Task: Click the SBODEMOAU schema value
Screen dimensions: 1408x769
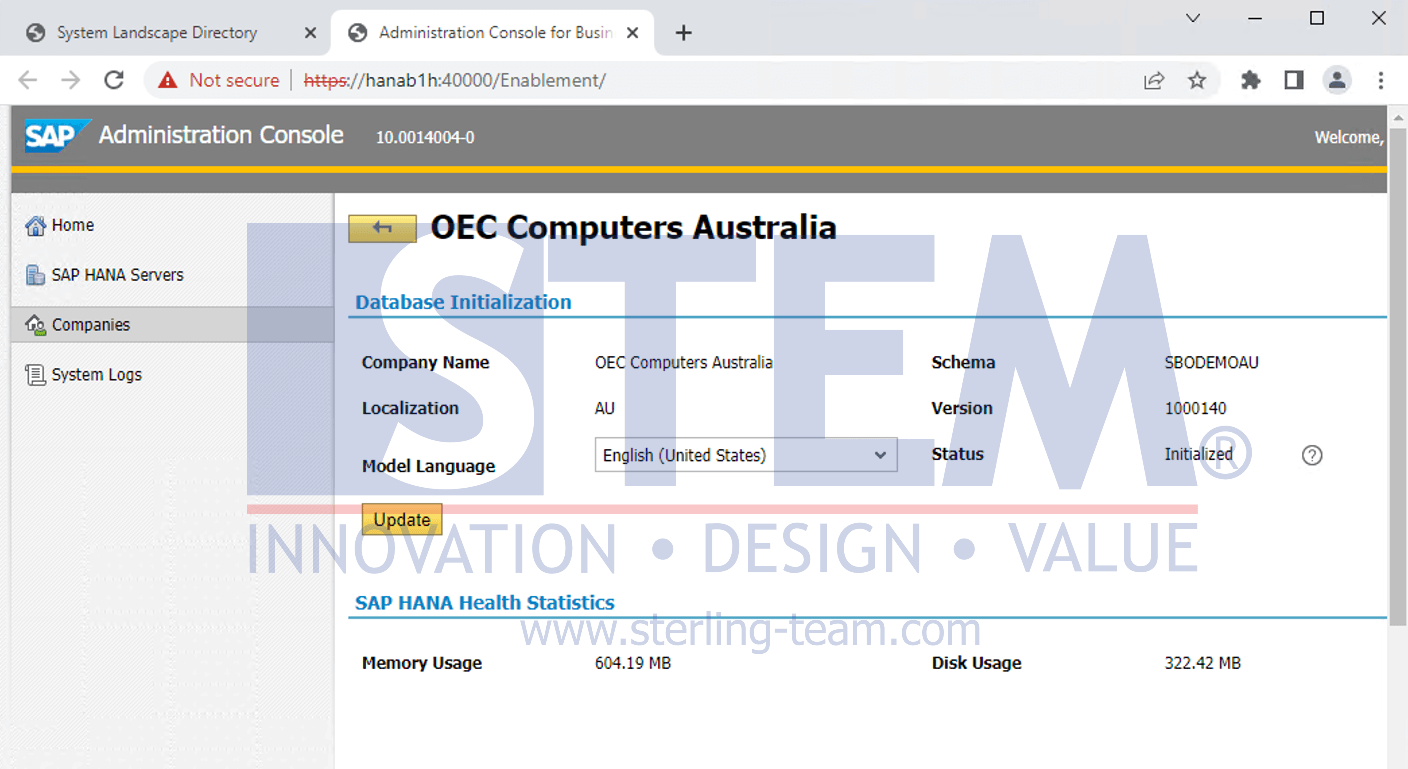Action: (1212, 362)
